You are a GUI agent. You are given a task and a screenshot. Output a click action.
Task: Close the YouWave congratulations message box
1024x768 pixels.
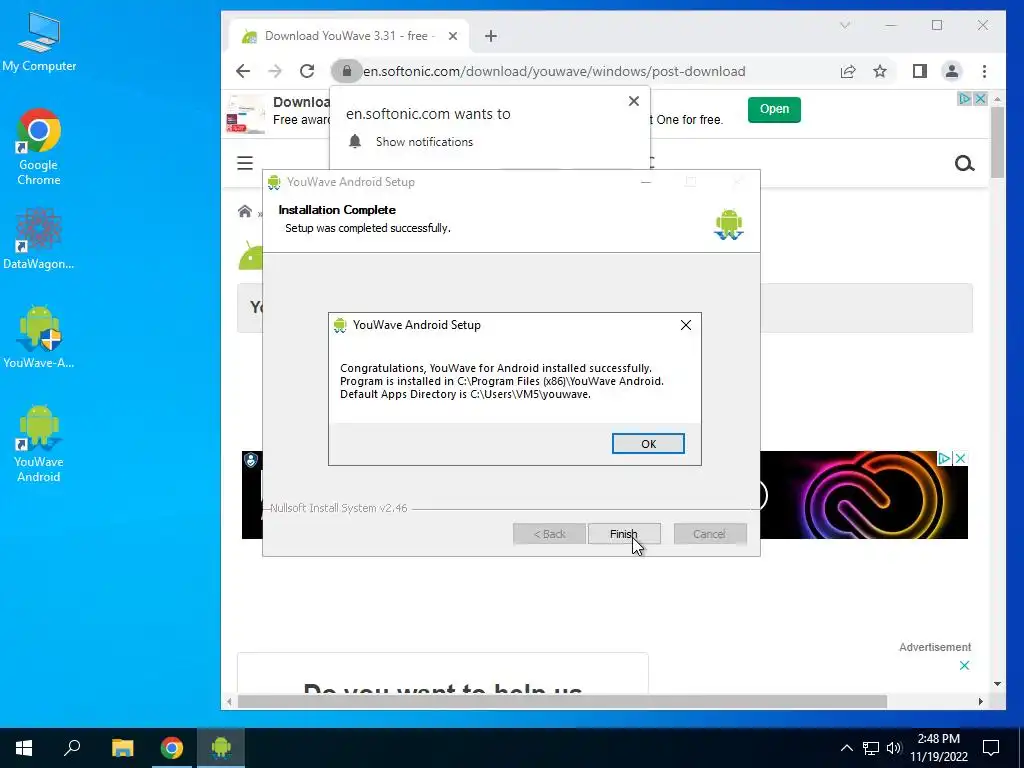pyautogui.click(x=686, y=325)
